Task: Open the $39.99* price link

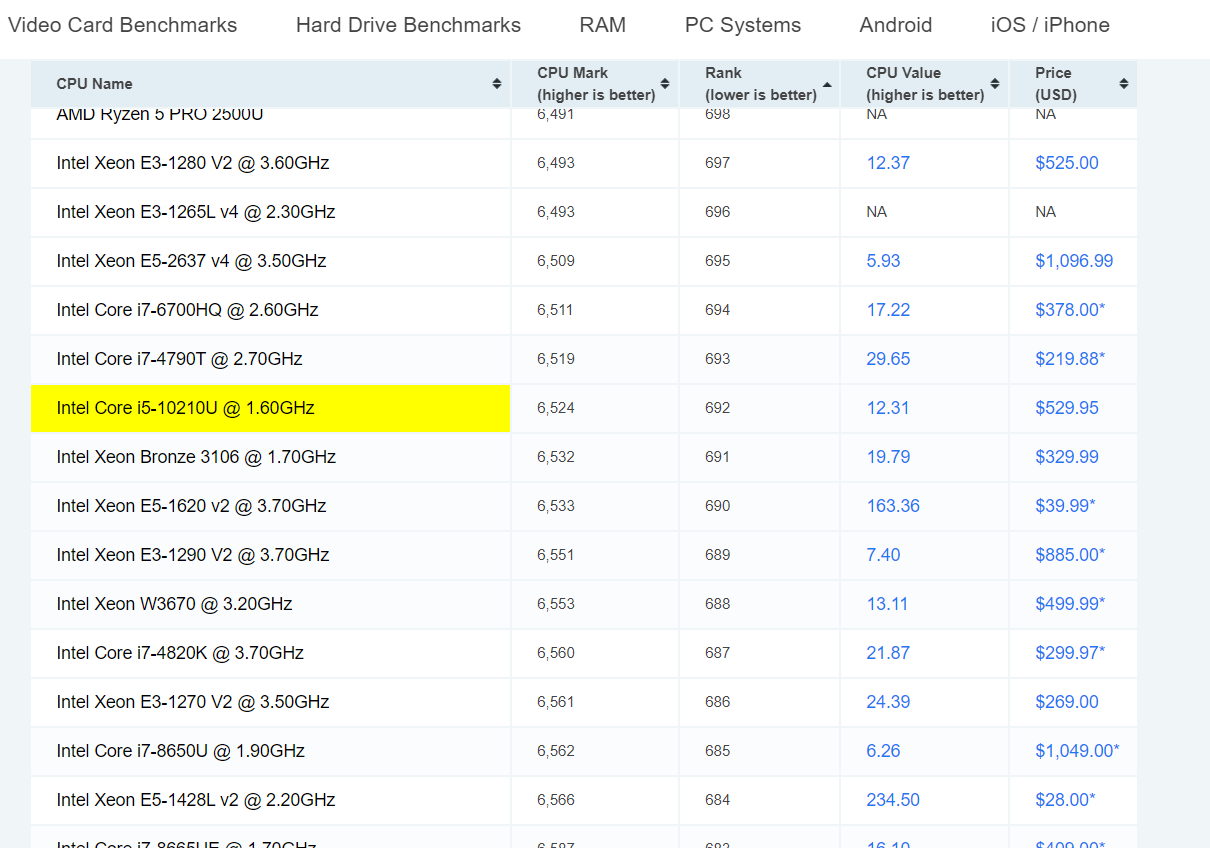Action: (1065, 506)
